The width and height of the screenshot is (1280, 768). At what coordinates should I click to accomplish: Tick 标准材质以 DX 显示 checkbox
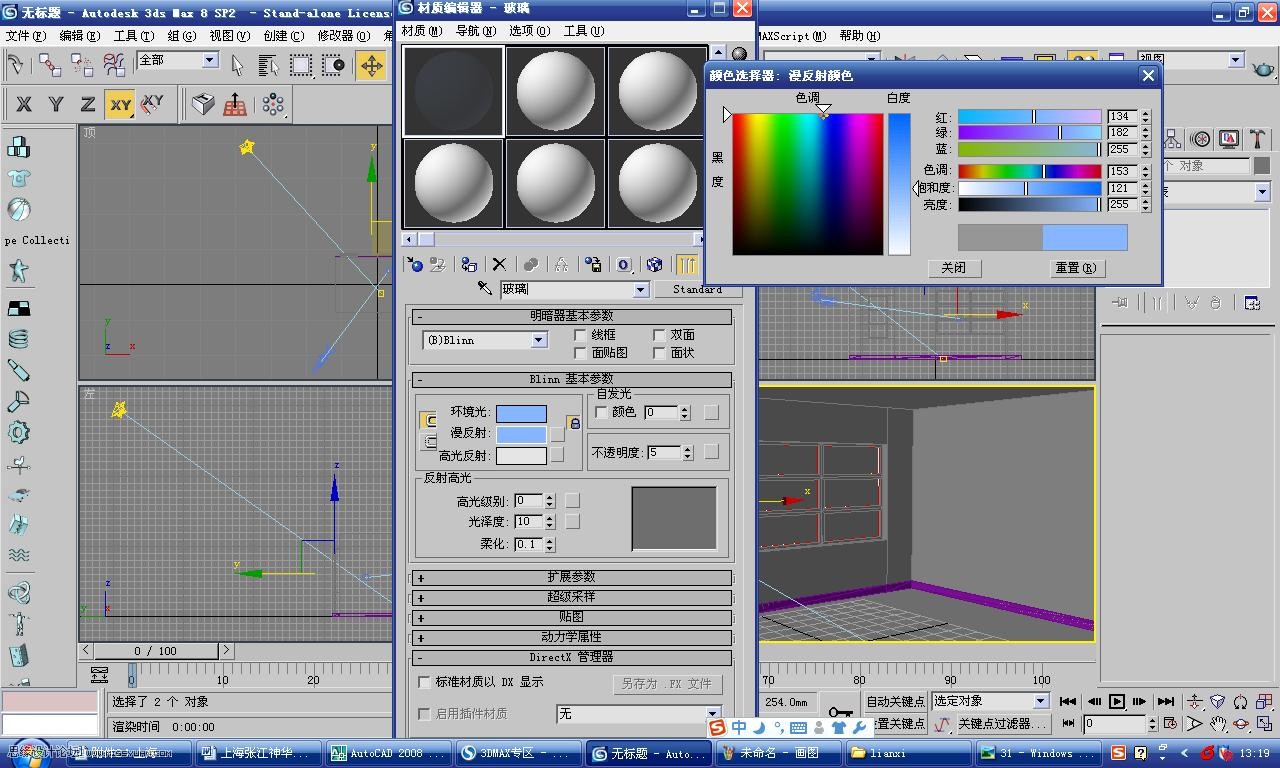[x=424, y=682]
